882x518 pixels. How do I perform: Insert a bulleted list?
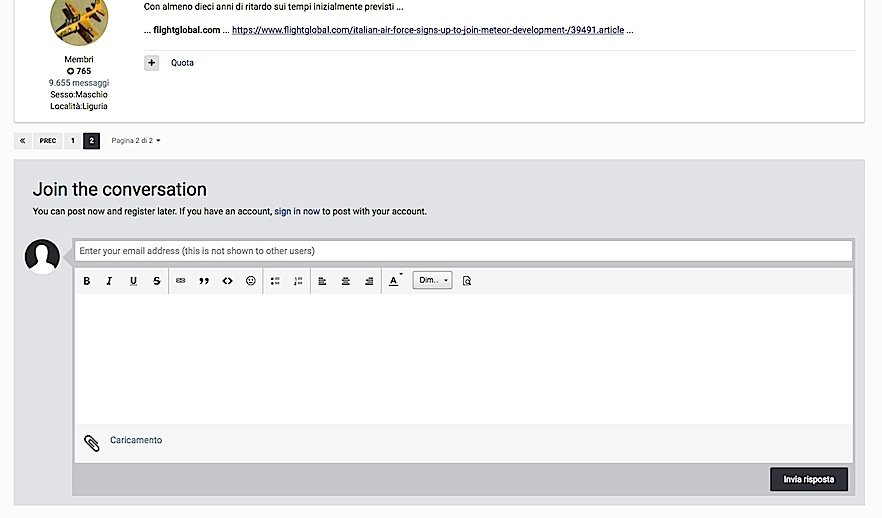point(275,281)
